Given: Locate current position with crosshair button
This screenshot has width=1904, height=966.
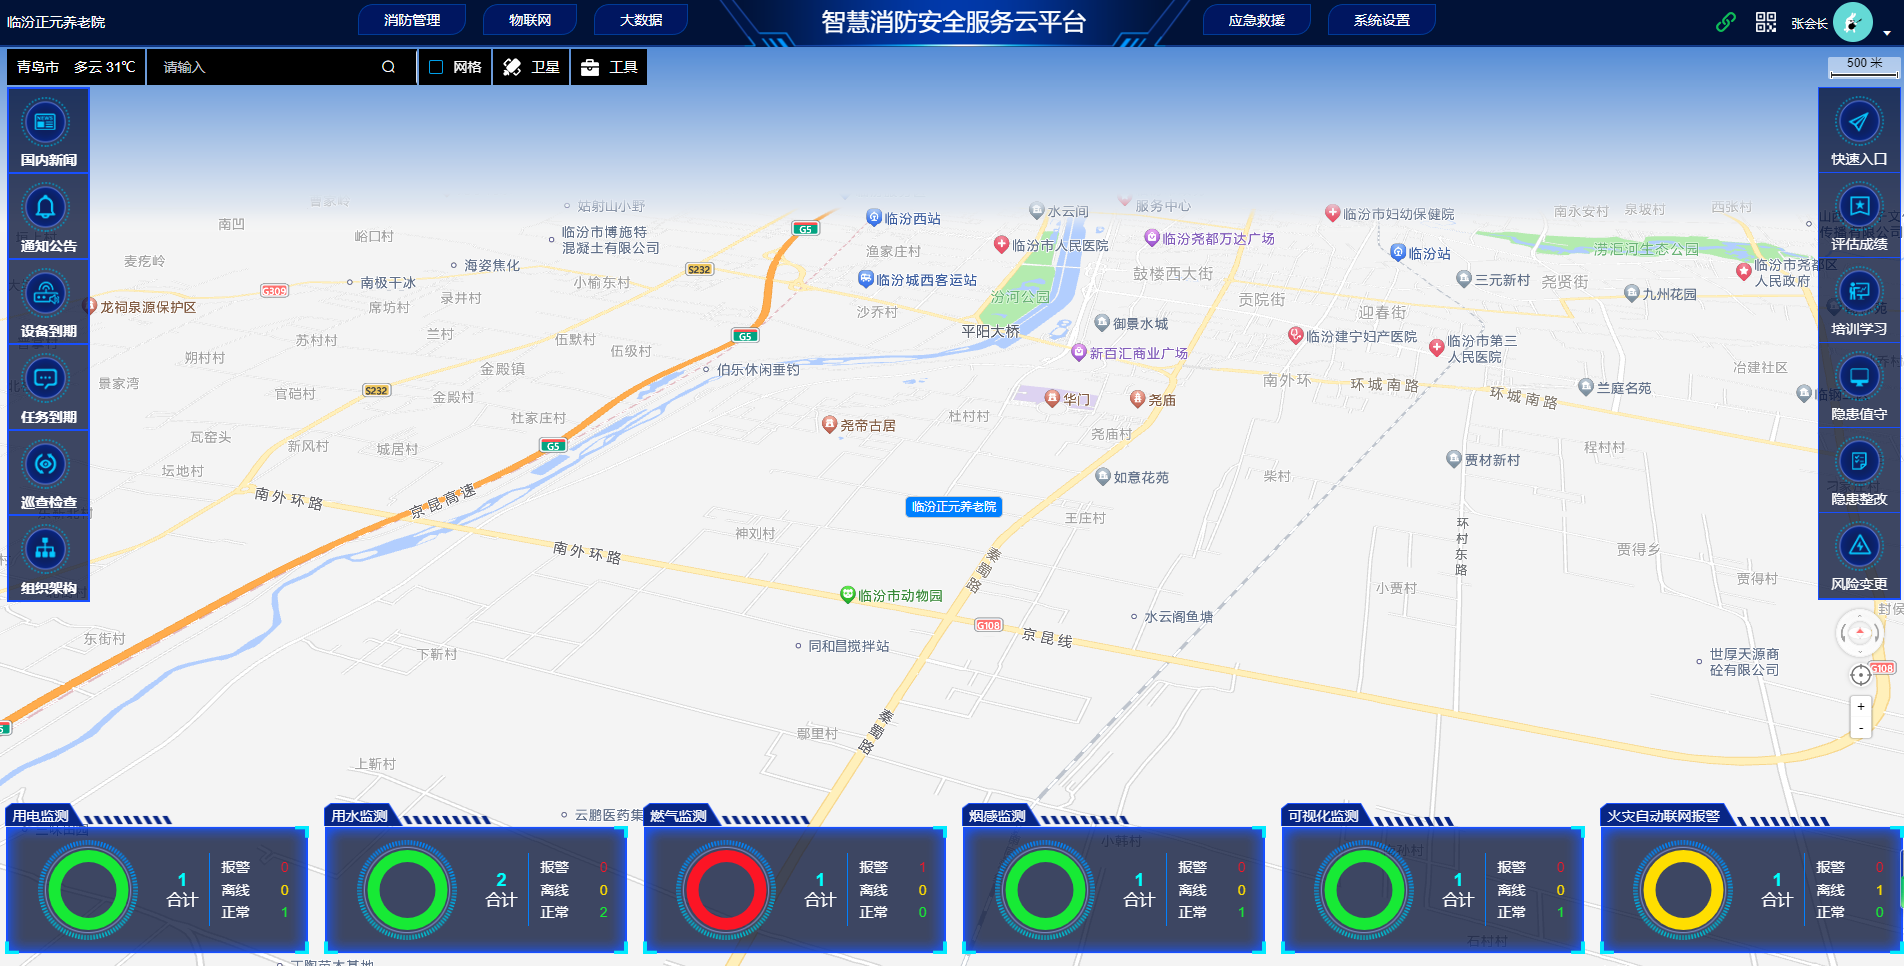Looking at the screenshot, I should click(x=1860, y=675).
